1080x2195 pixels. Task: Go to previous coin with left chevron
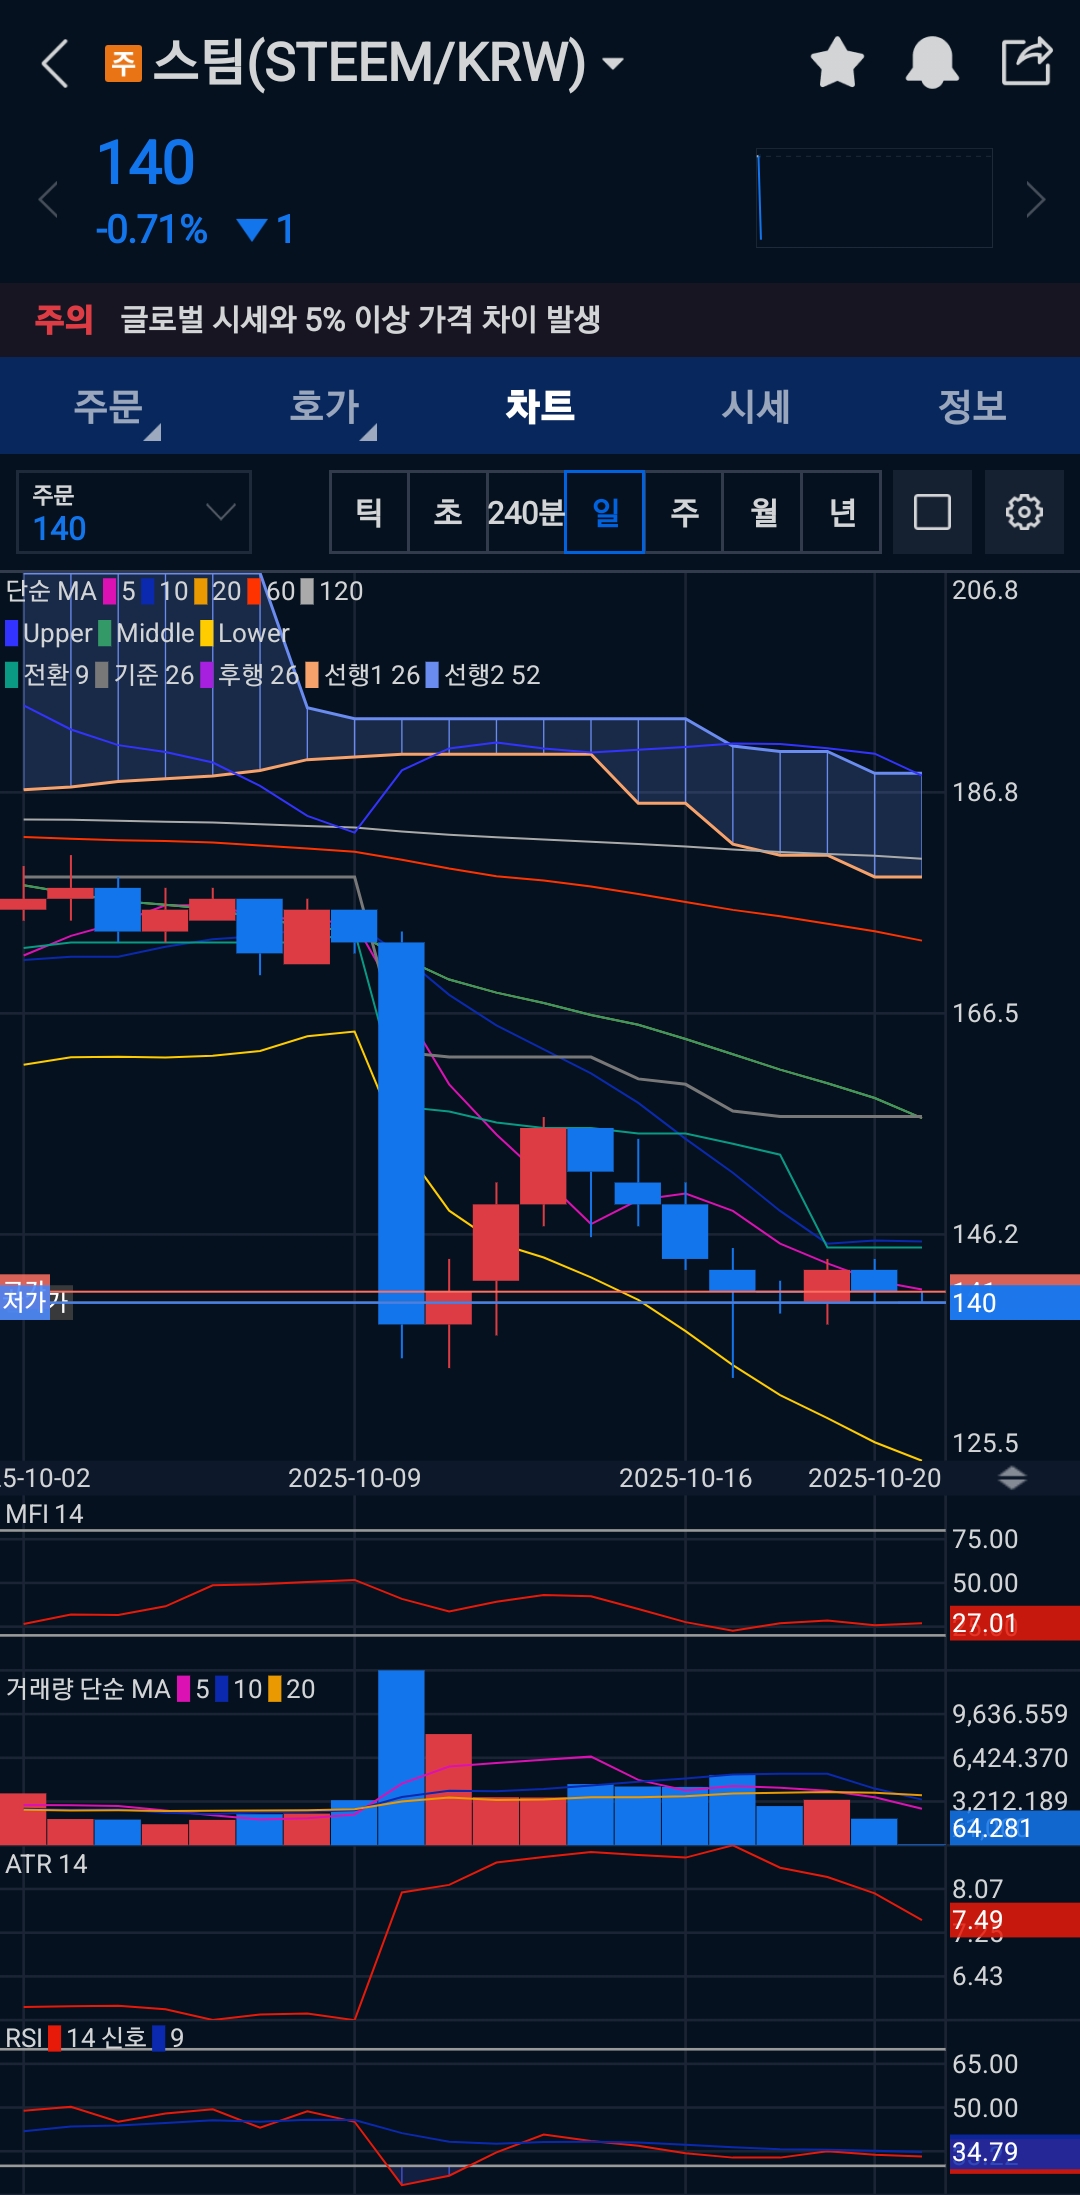pos(48,200)
